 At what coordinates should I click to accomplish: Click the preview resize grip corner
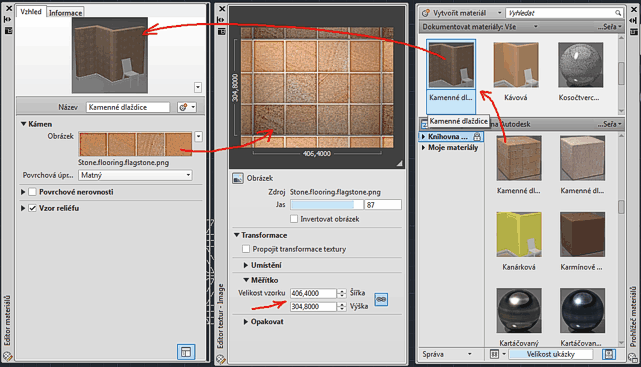(399, 163)
